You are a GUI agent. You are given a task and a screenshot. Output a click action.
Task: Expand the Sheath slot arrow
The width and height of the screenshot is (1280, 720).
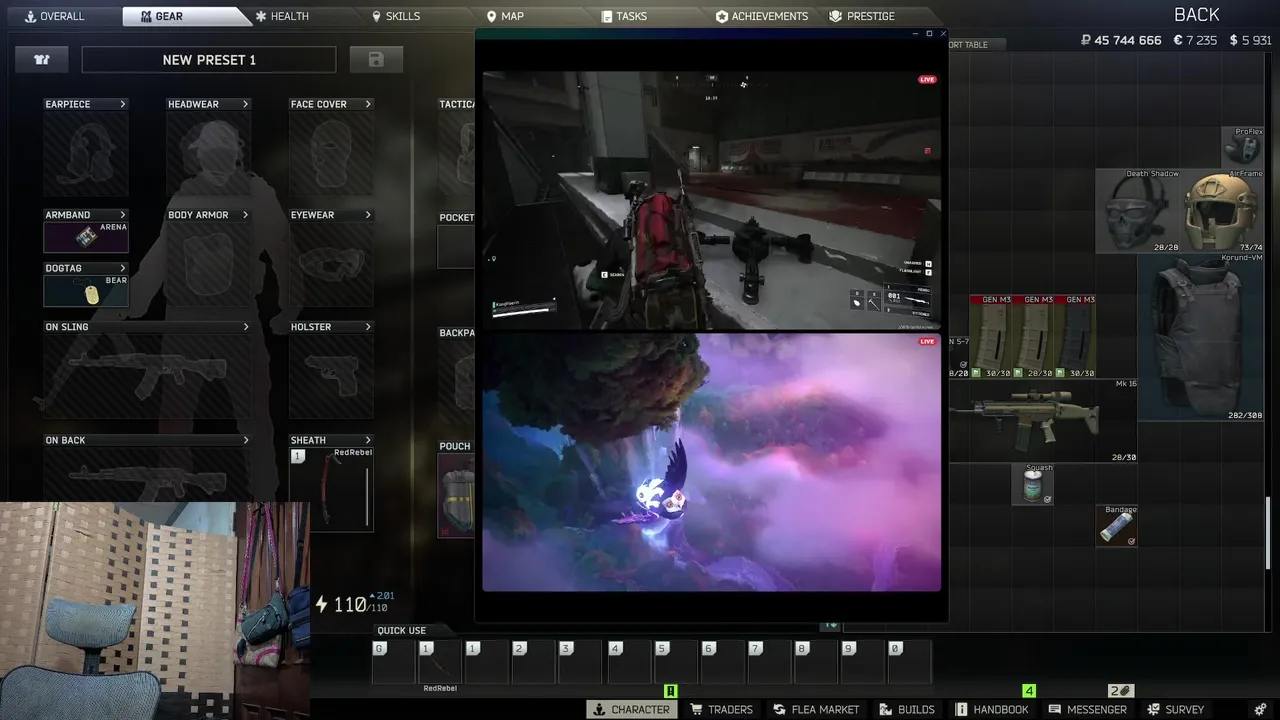coord(368,440)
